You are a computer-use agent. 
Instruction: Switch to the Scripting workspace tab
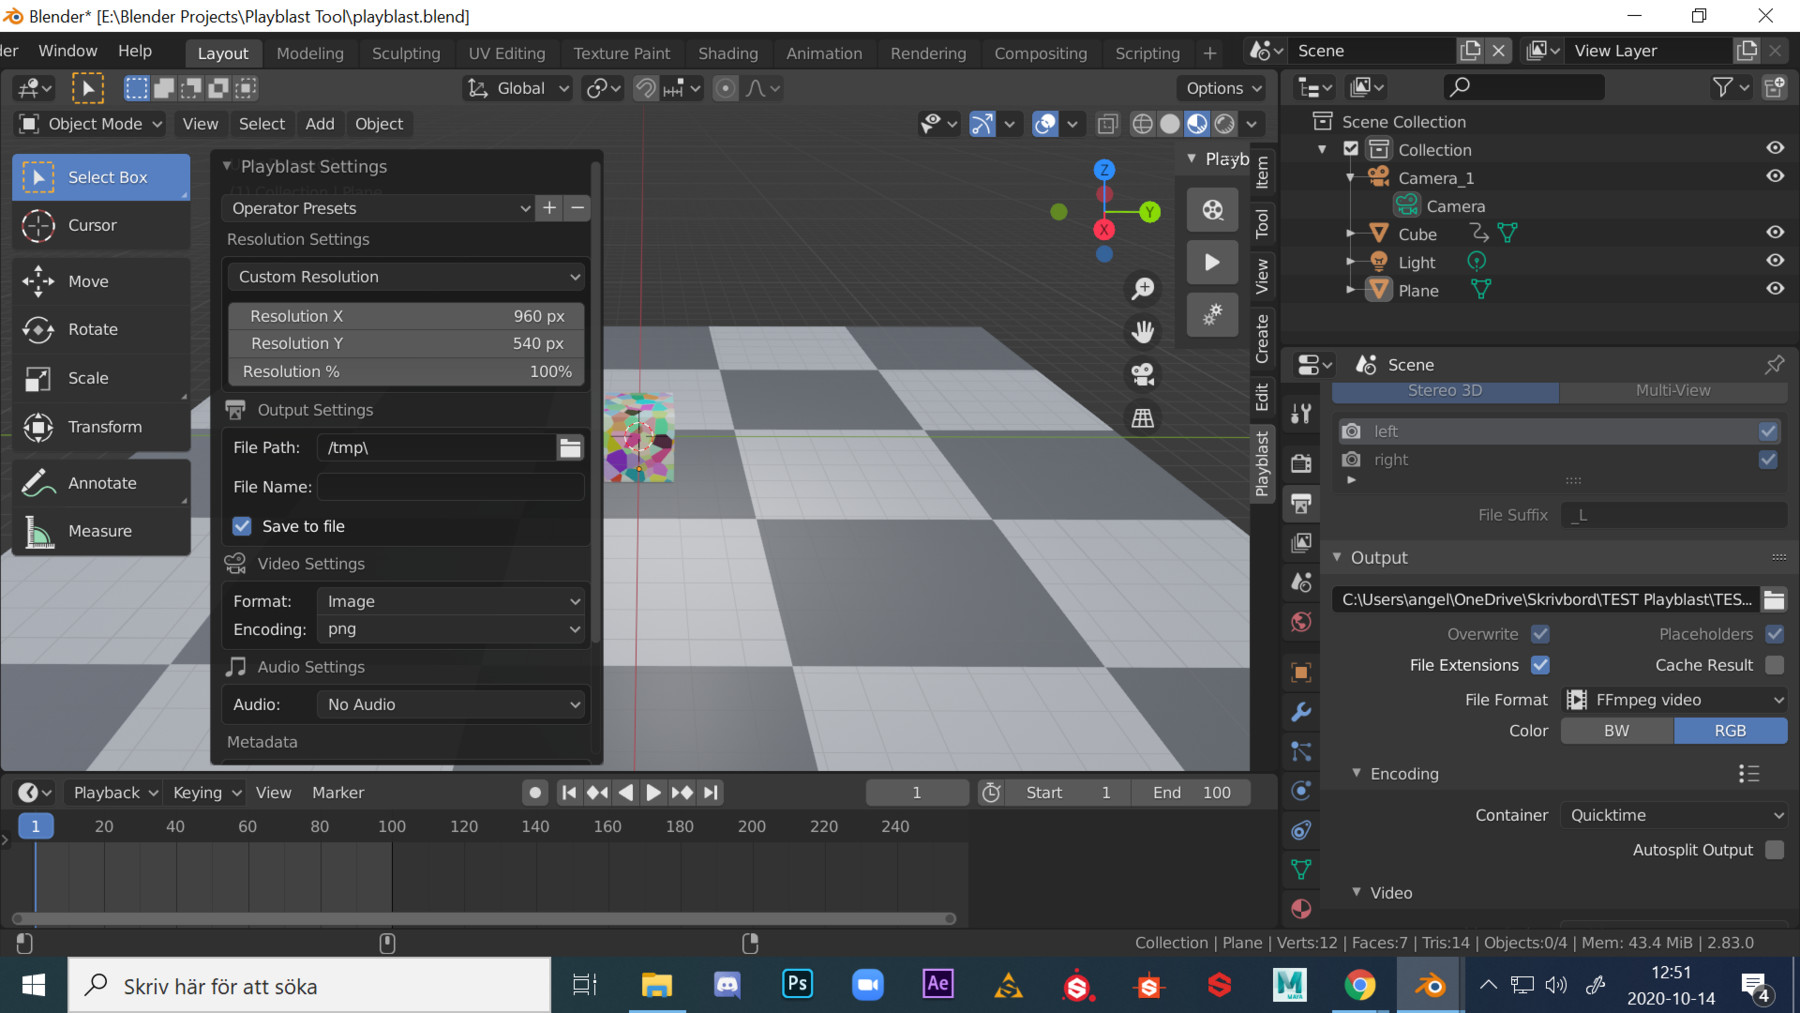point(1147,53)
